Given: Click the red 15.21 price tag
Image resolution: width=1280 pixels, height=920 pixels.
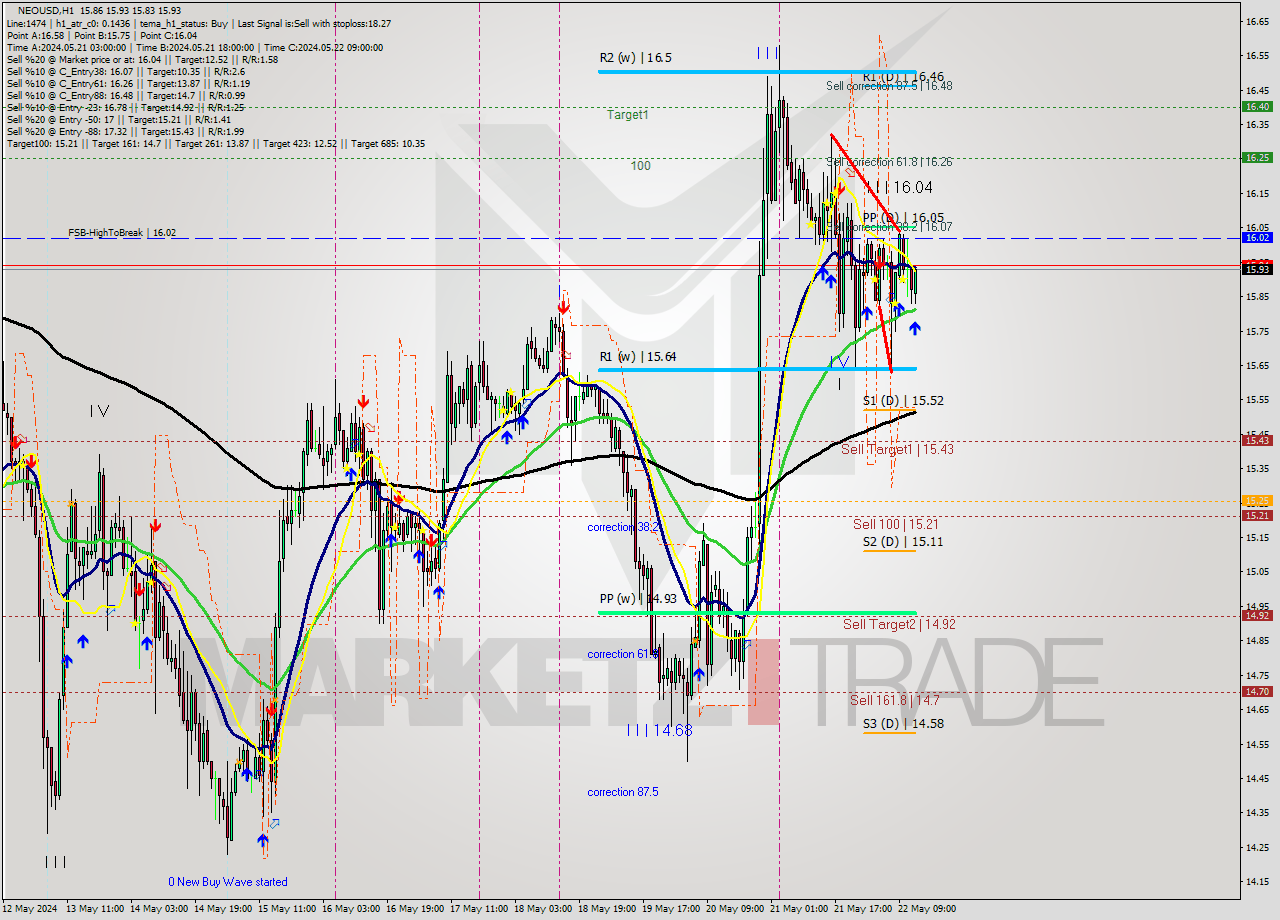Looking at the screenshot, I should (1257, 515).
